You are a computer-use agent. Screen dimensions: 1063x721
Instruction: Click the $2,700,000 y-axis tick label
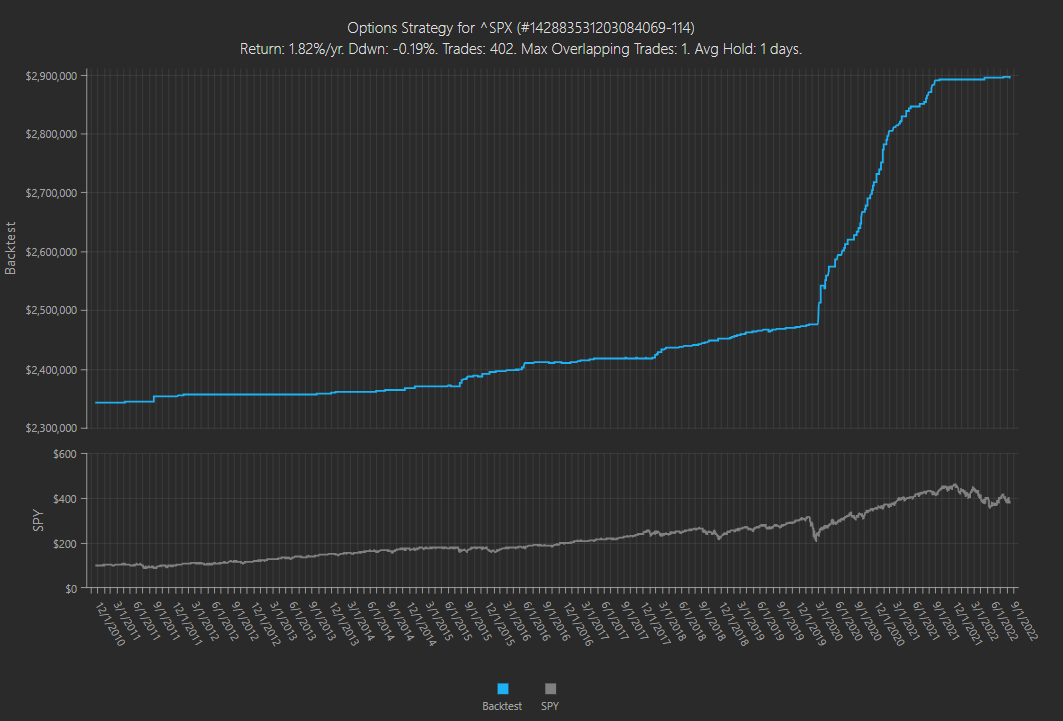click(52, 193)
